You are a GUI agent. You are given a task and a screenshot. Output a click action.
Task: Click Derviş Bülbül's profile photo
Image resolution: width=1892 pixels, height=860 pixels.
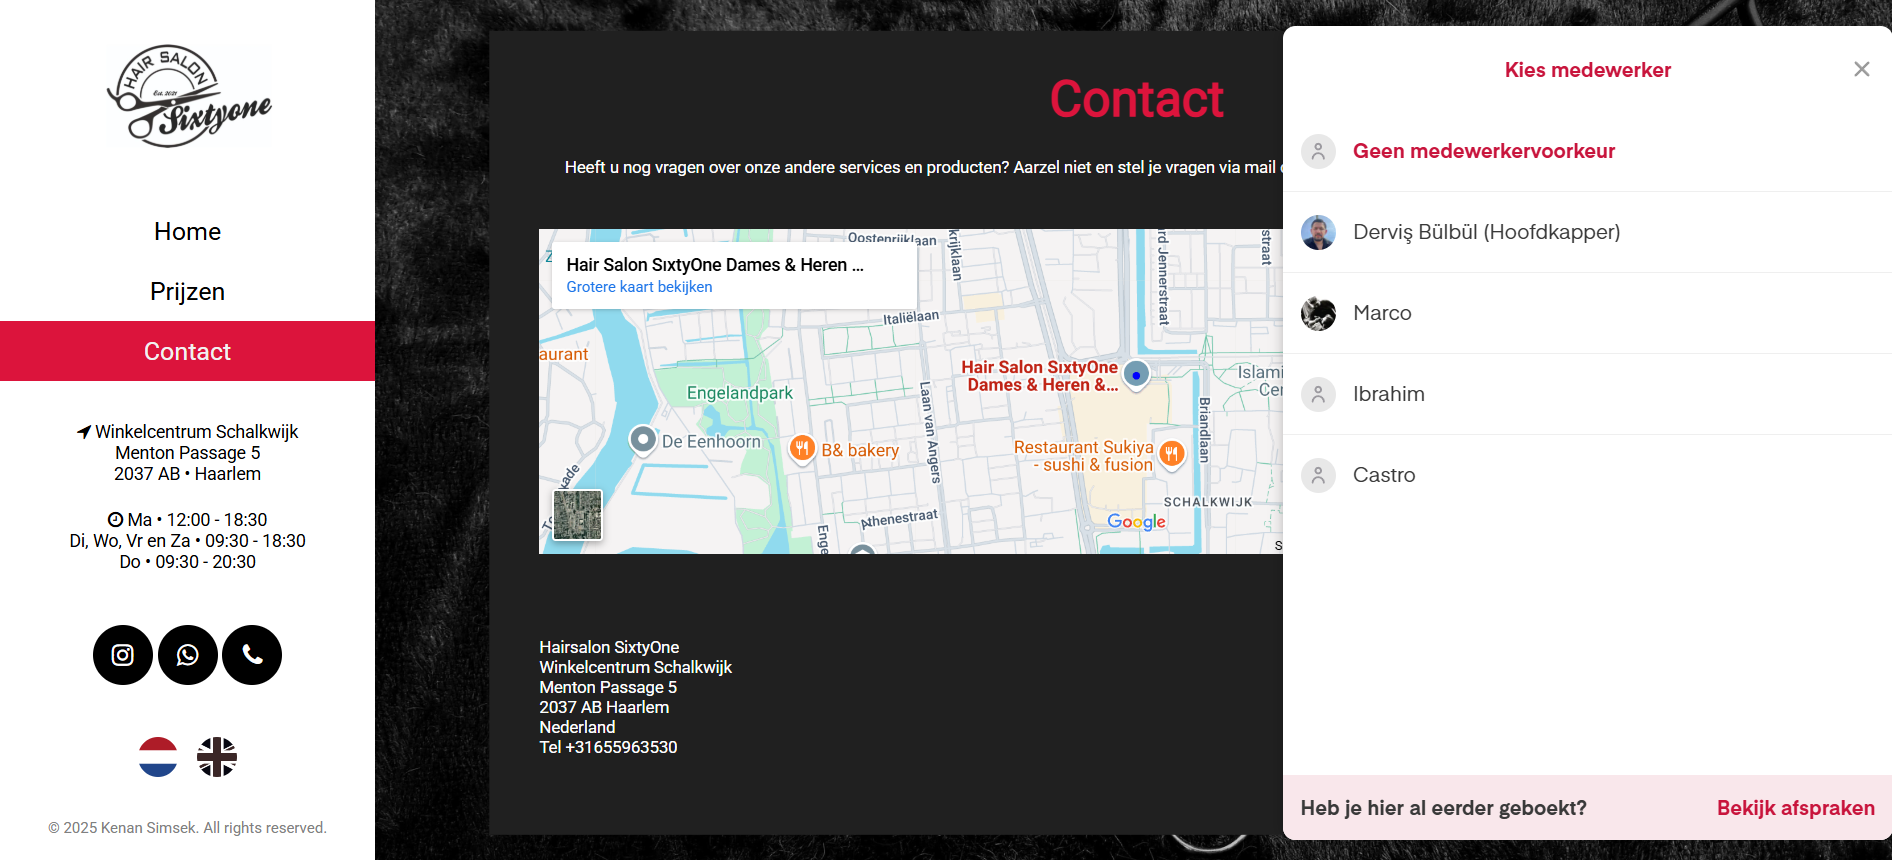pyautogui.click(x=1318, y=232)
